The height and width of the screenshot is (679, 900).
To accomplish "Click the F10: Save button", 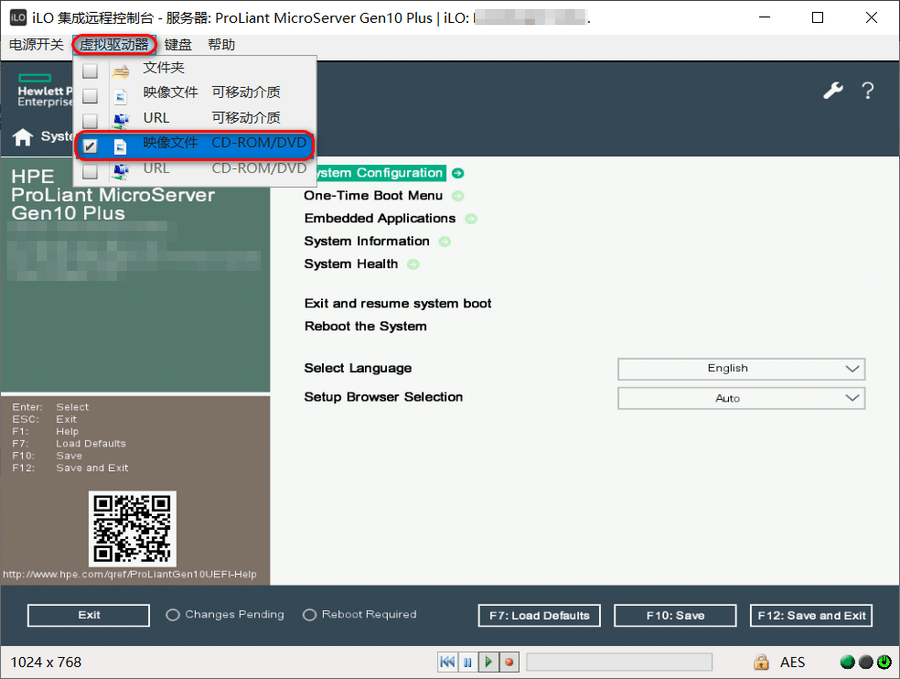I will coord(675,615).
